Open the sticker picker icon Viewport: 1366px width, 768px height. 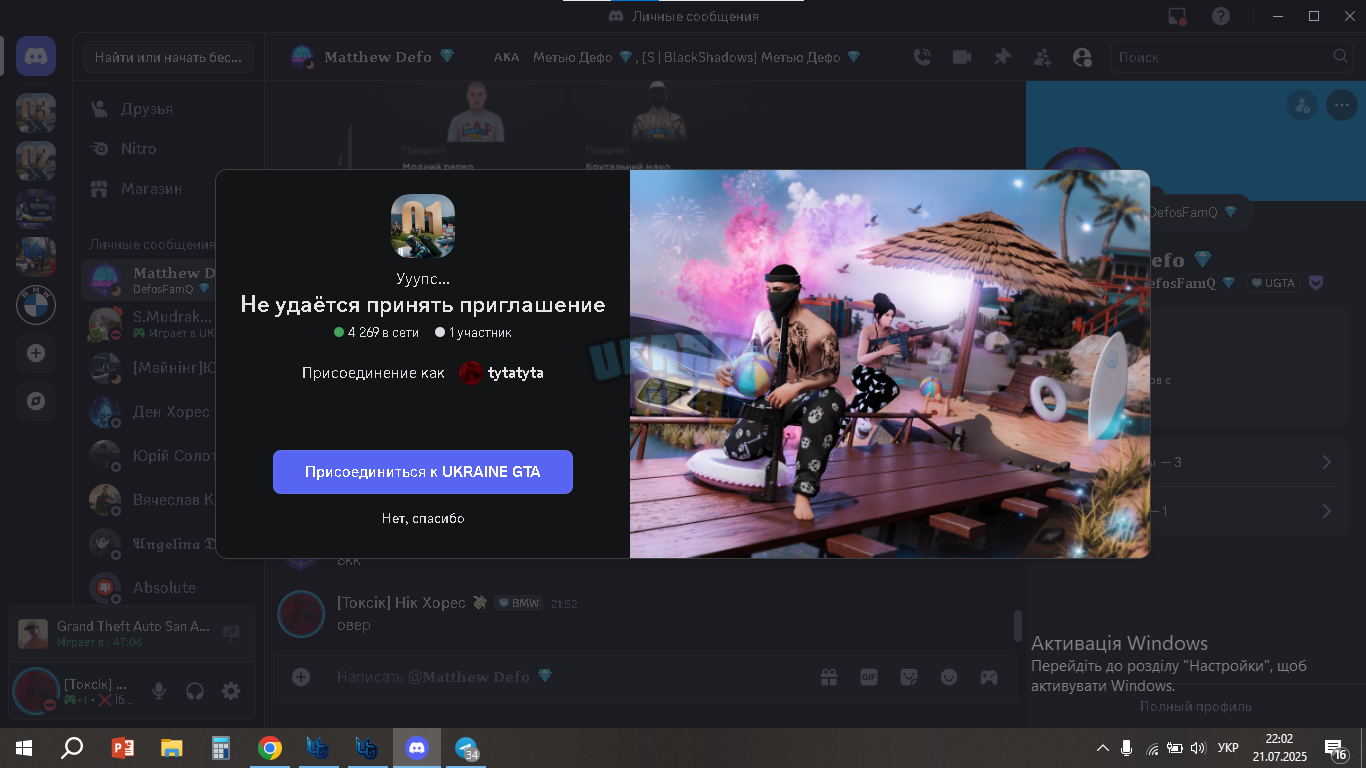click(909, 677)
